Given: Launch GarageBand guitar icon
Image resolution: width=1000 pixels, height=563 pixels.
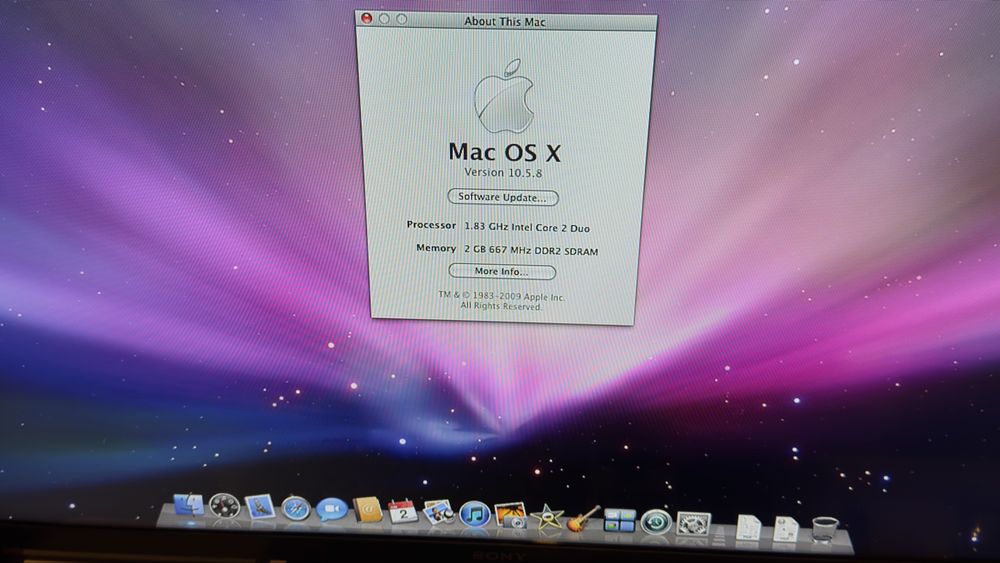Looking at the screenshot, I should 583,518.
